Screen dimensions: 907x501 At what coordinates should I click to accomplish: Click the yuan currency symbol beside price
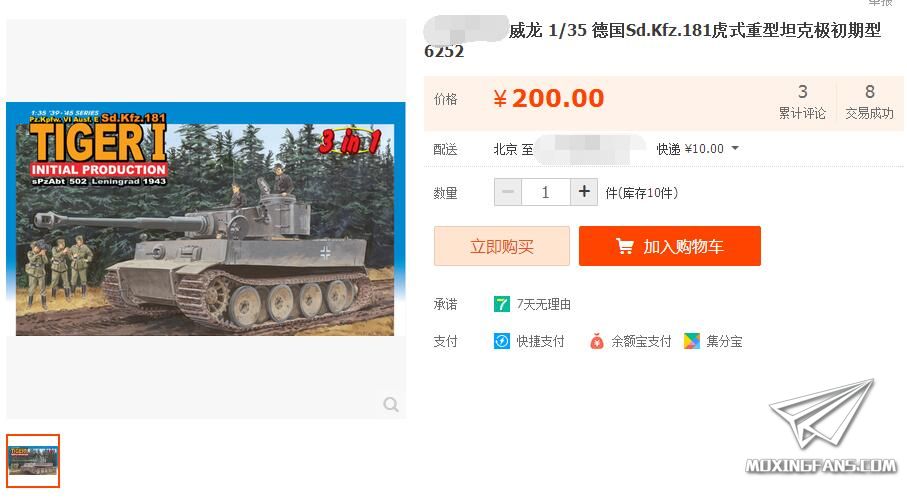(500, 100)
